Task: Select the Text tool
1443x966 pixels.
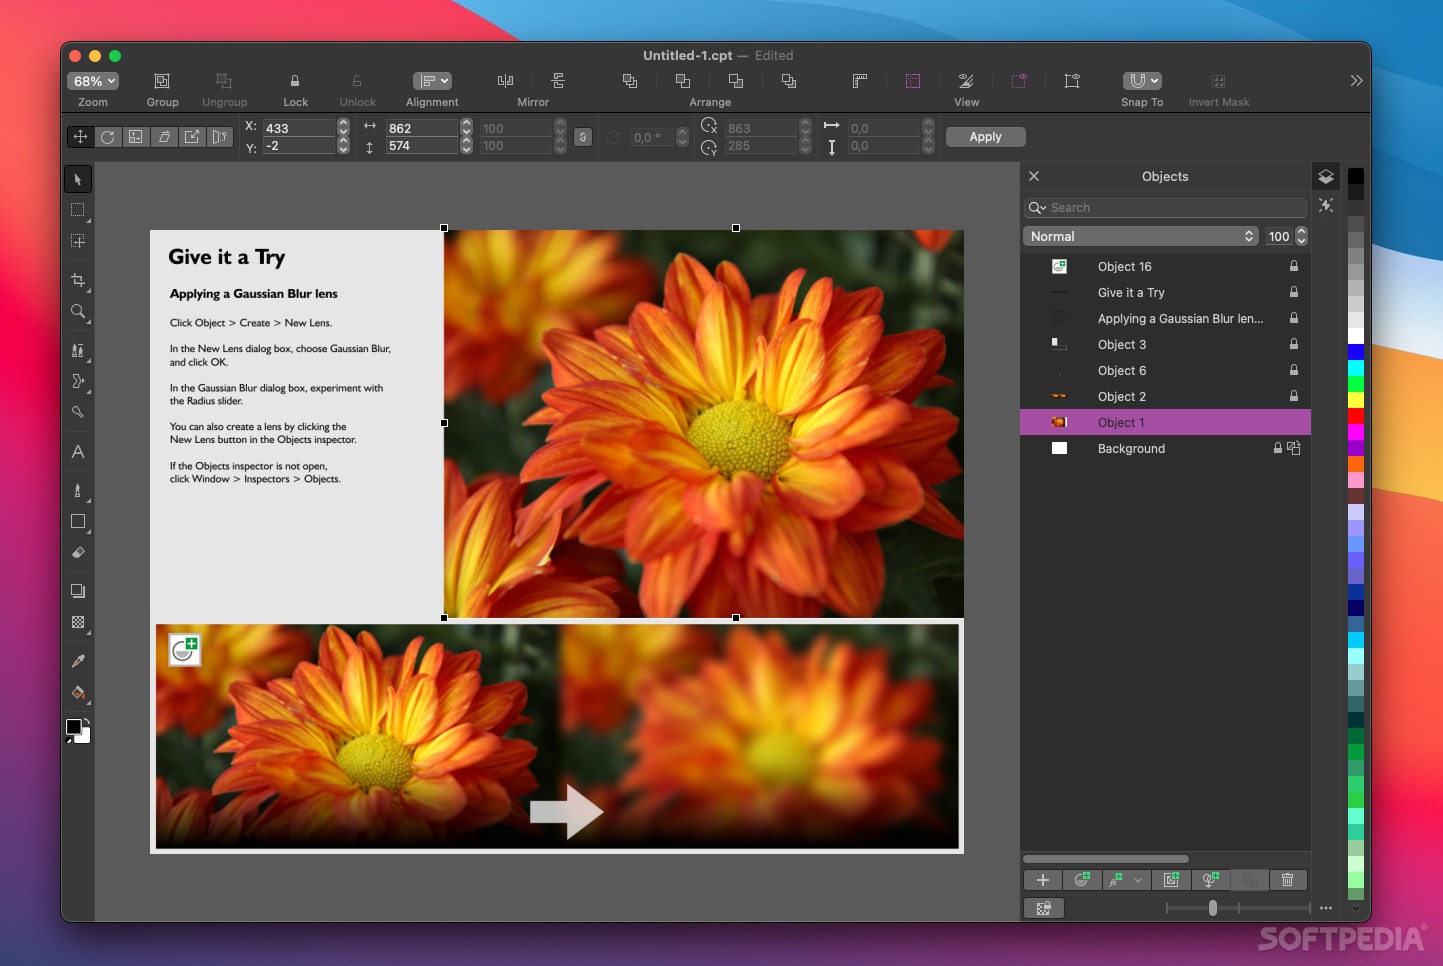Action: pos(78,452)
